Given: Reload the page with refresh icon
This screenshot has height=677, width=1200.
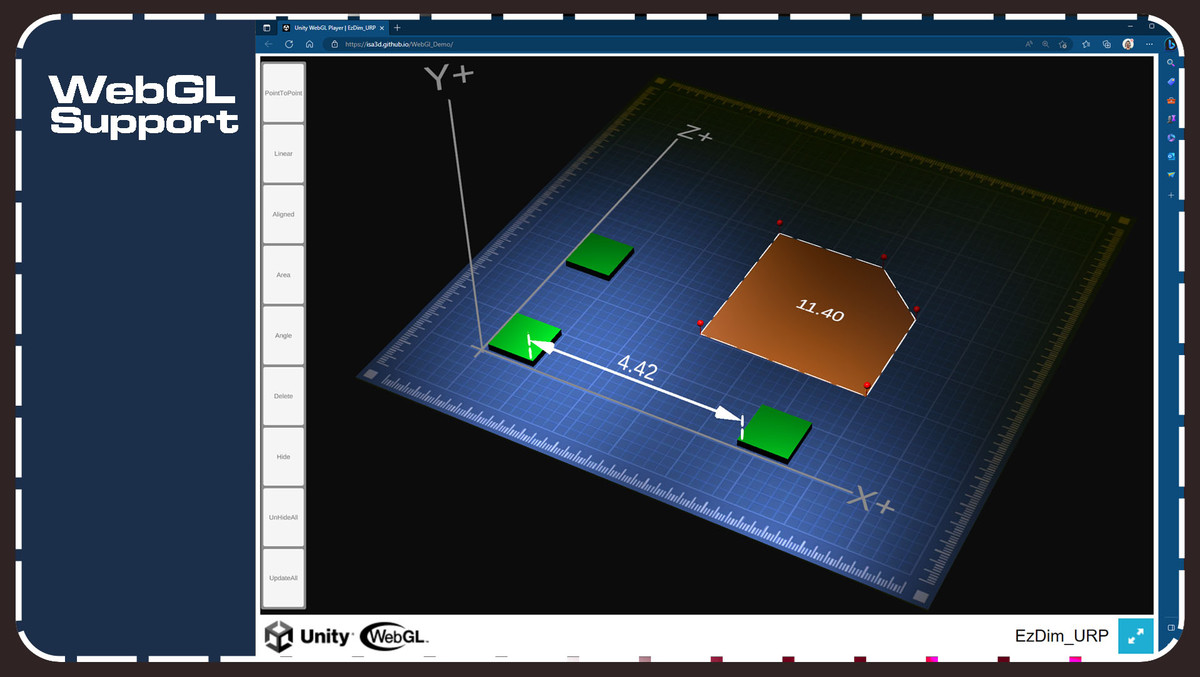Looking at the screenshot, I should pos(289,44).
